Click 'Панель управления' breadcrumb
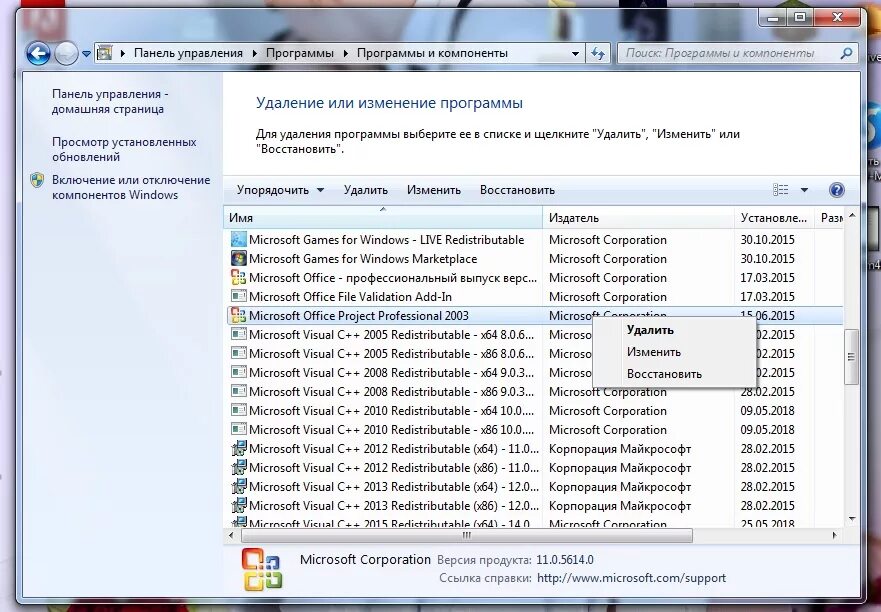Viewport: 881px width, 612px height. click(188, 53)
